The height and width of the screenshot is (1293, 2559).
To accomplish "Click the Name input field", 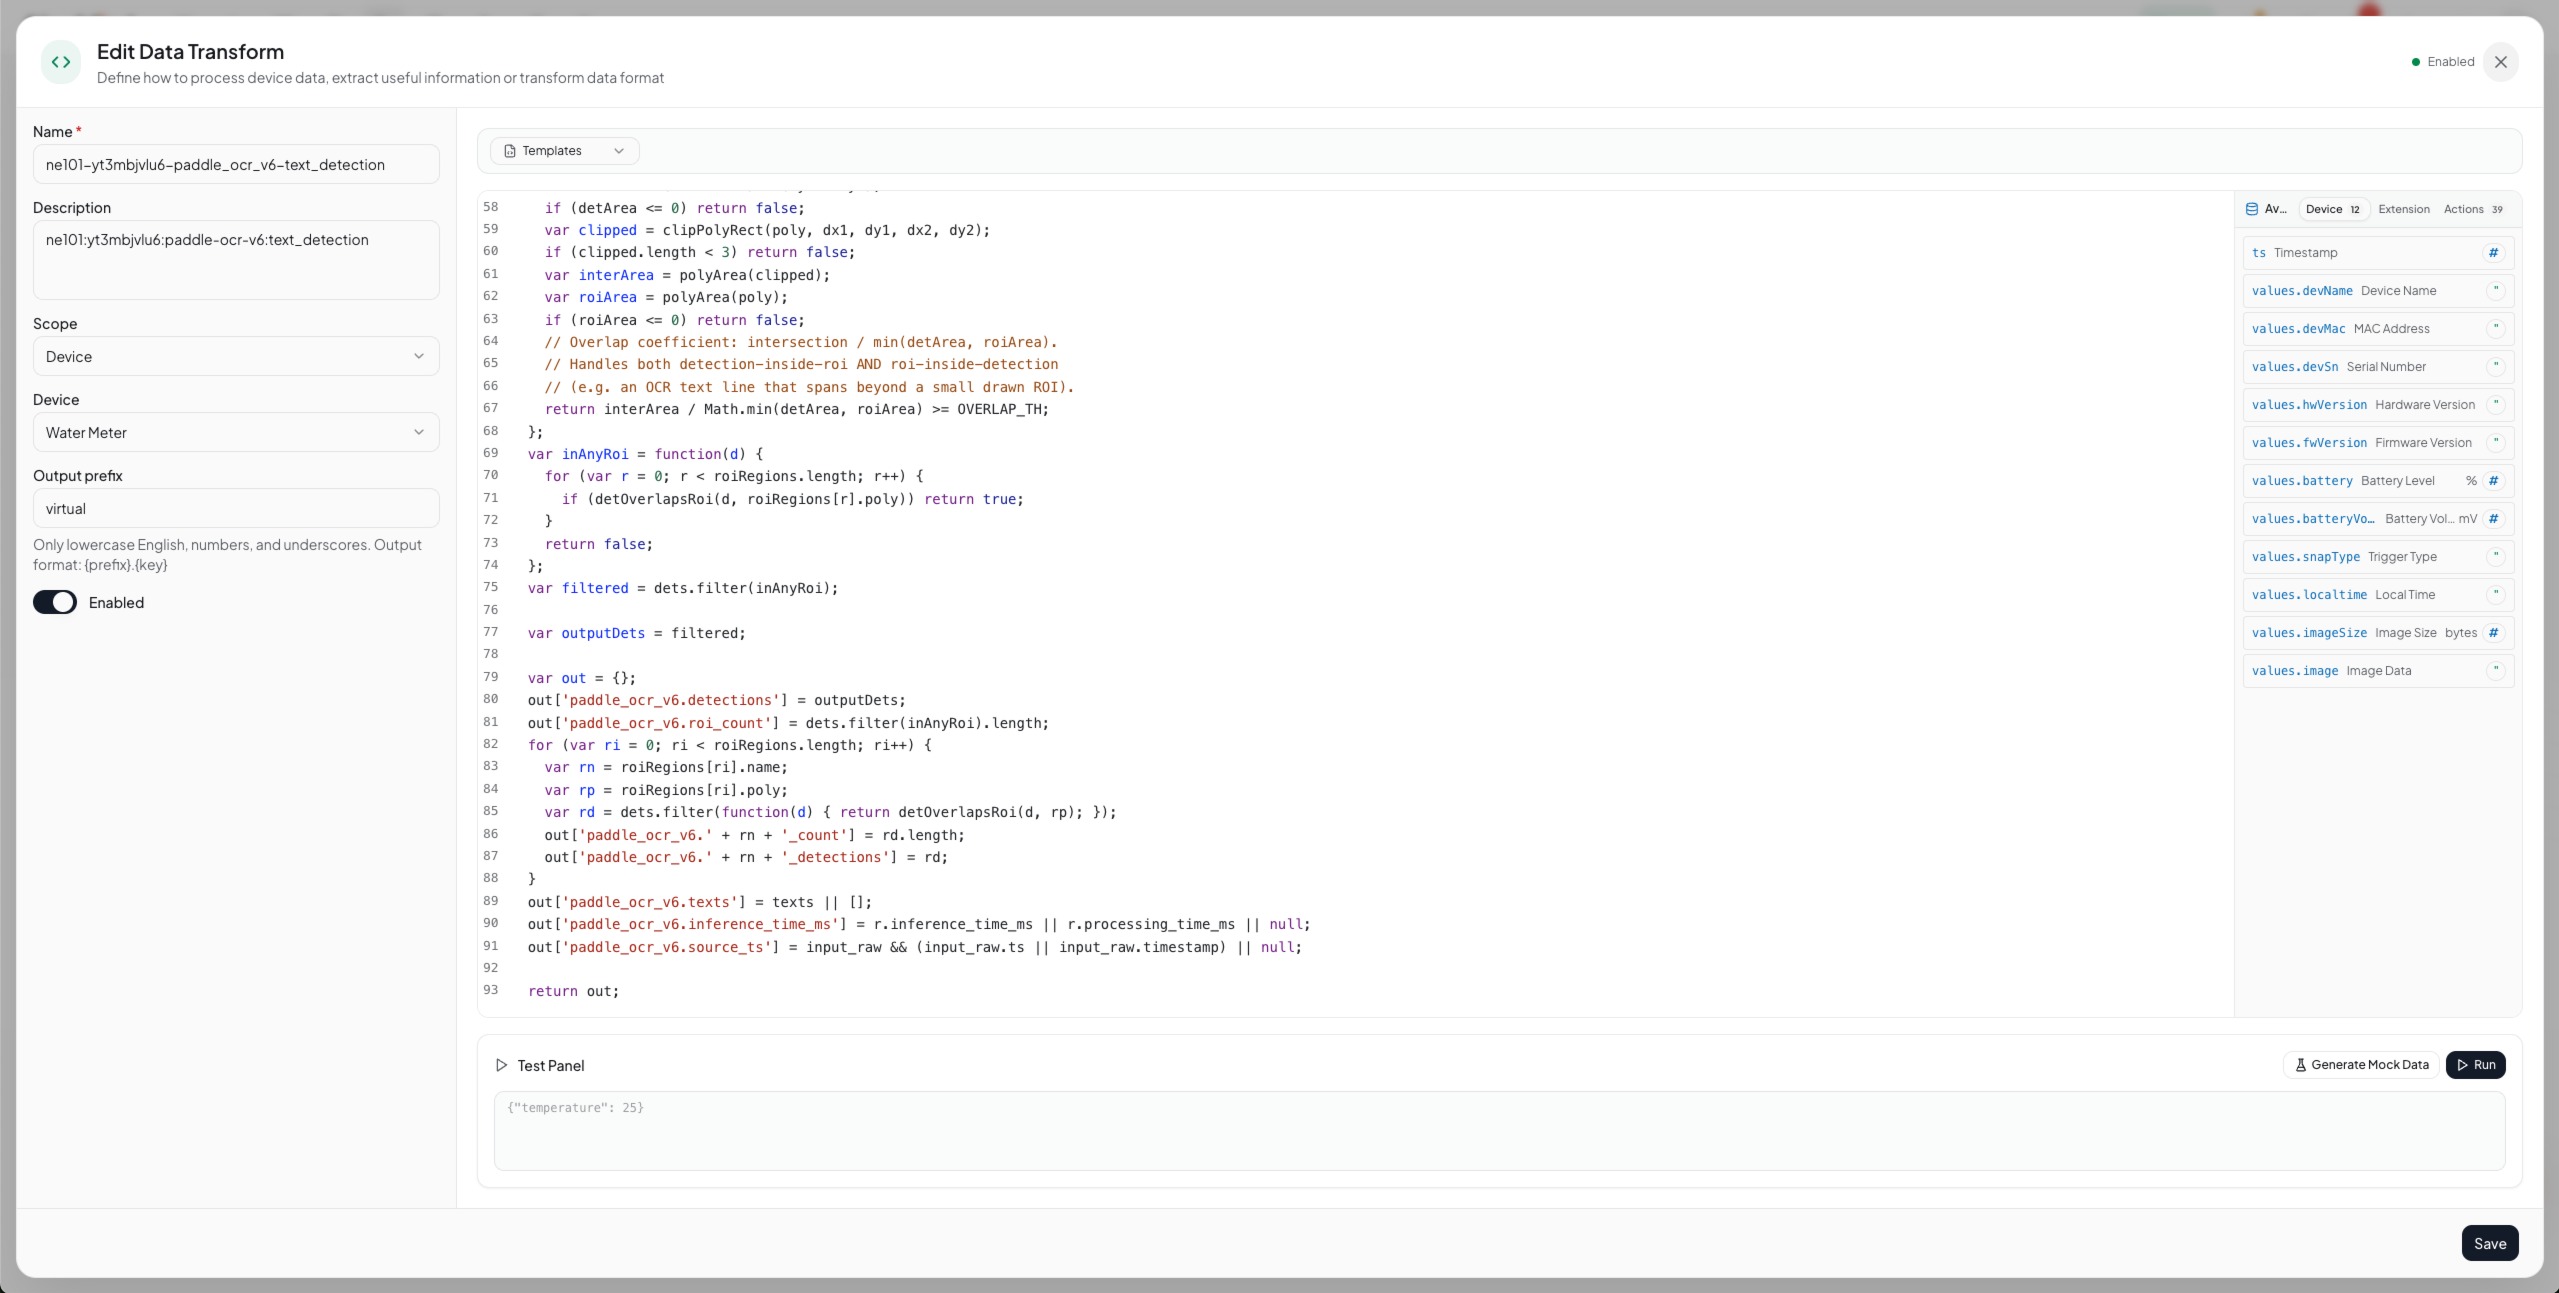I will click(236, 165).
